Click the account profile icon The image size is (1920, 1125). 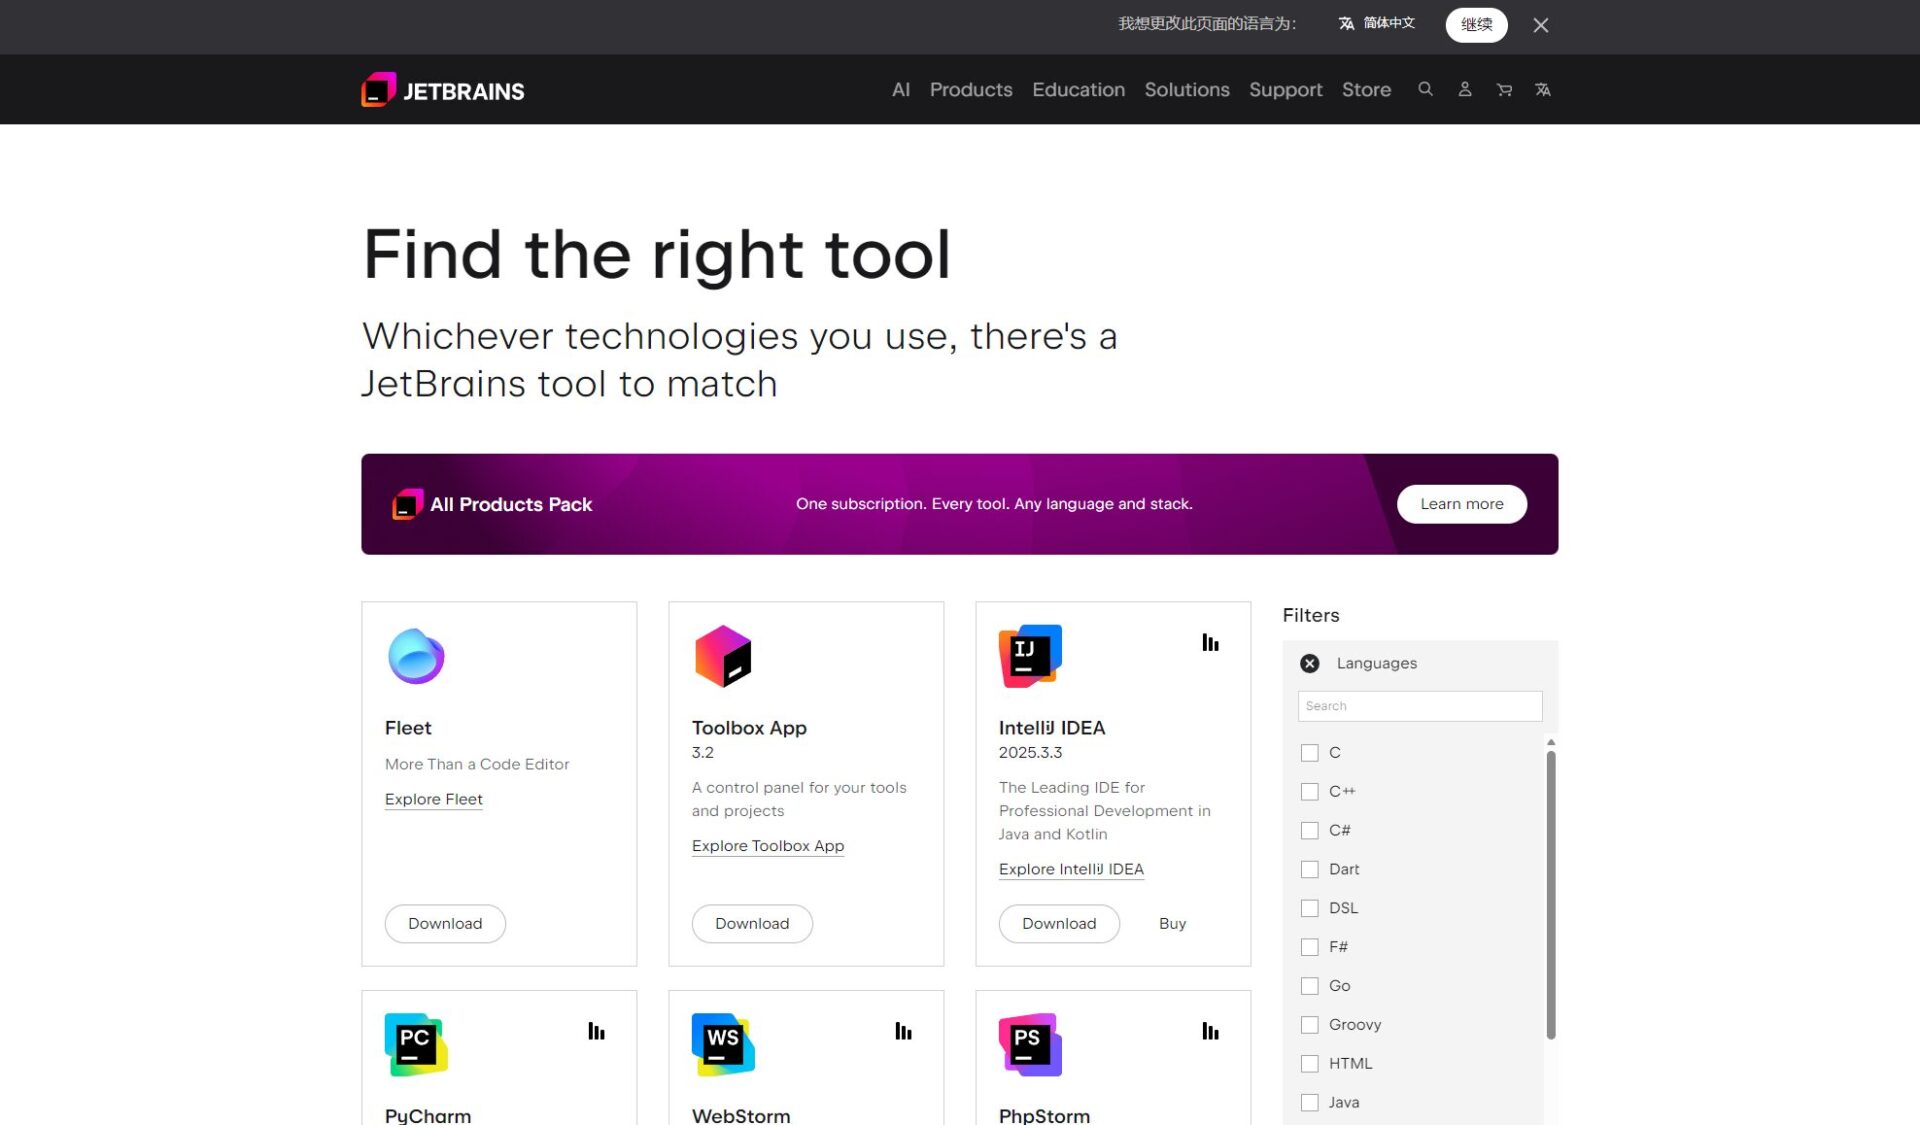[1464, 89]
